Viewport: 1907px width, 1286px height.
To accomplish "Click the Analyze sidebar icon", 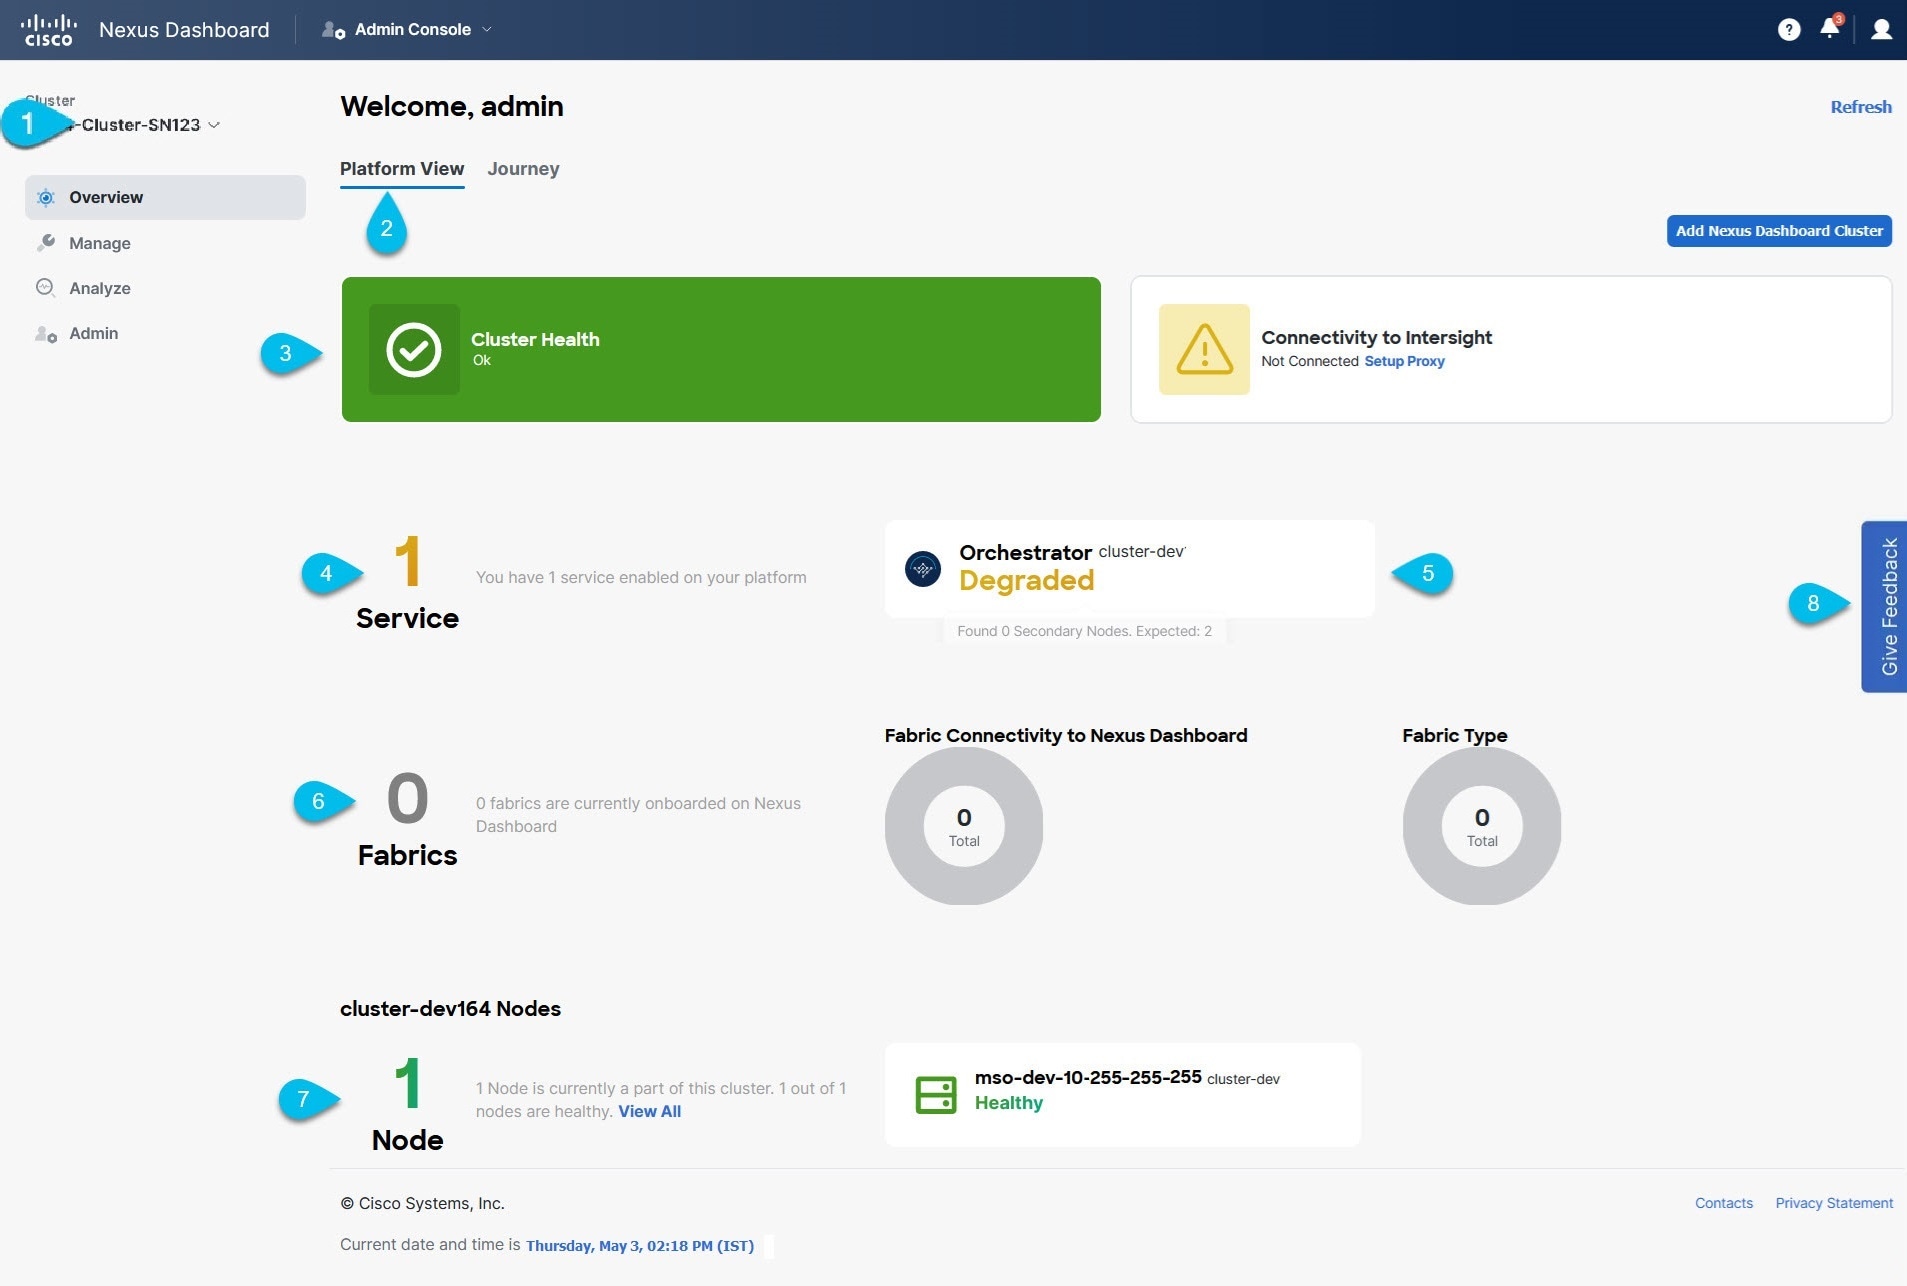I will click(x=46, y=288).
